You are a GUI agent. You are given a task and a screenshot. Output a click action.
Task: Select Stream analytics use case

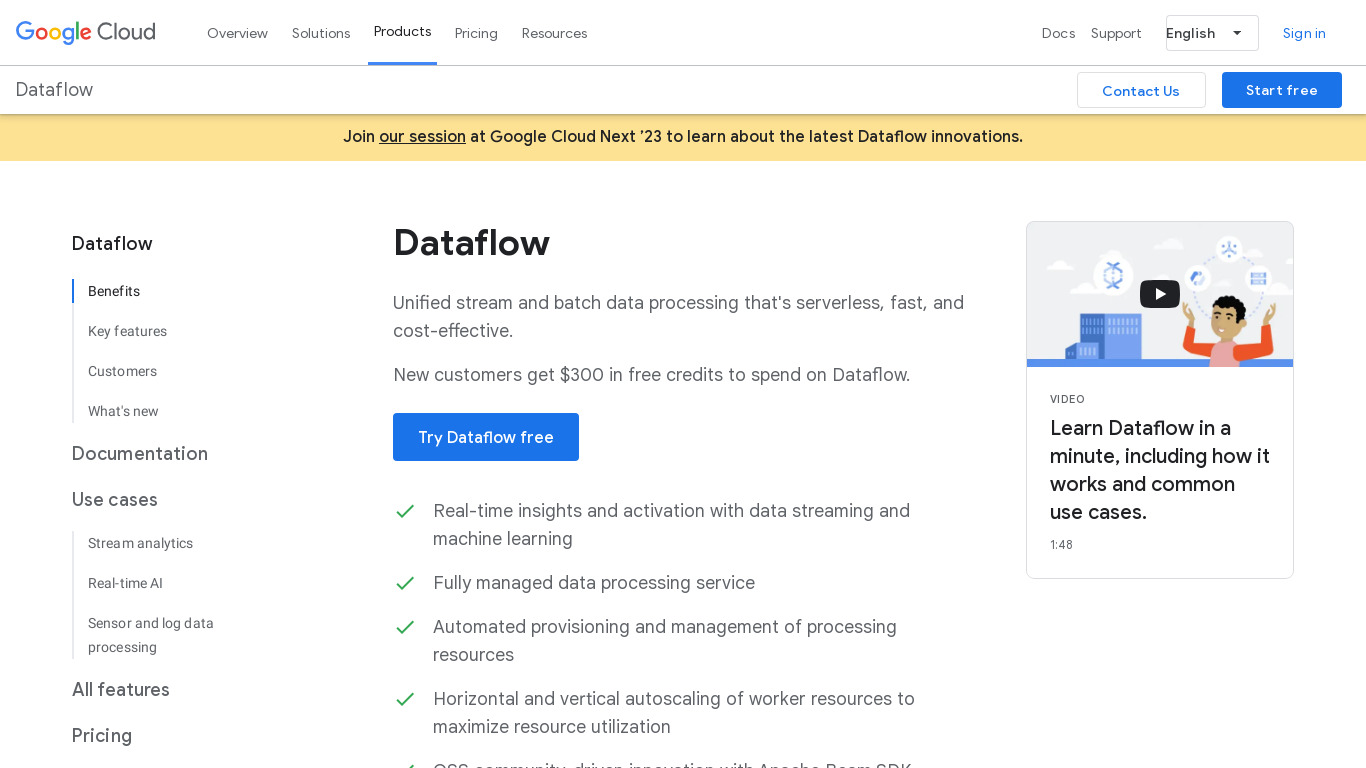click(x=140, y=543)
